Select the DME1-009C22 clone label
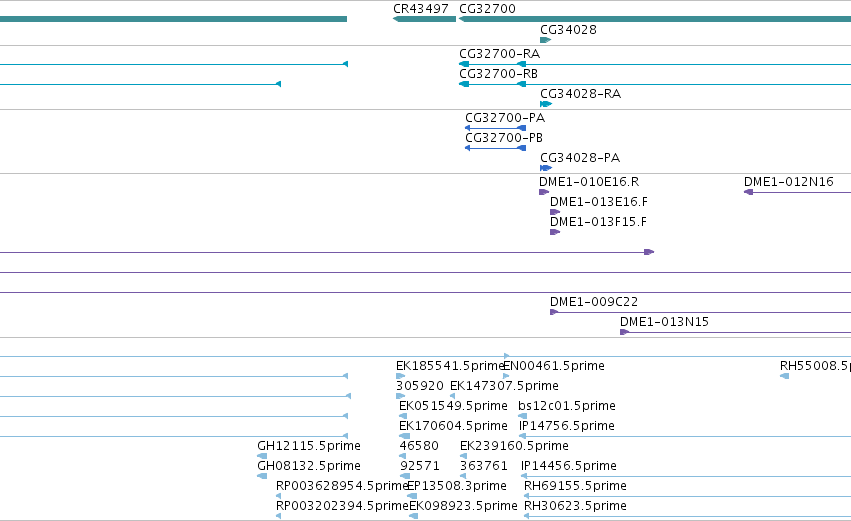 coord(594,302)
